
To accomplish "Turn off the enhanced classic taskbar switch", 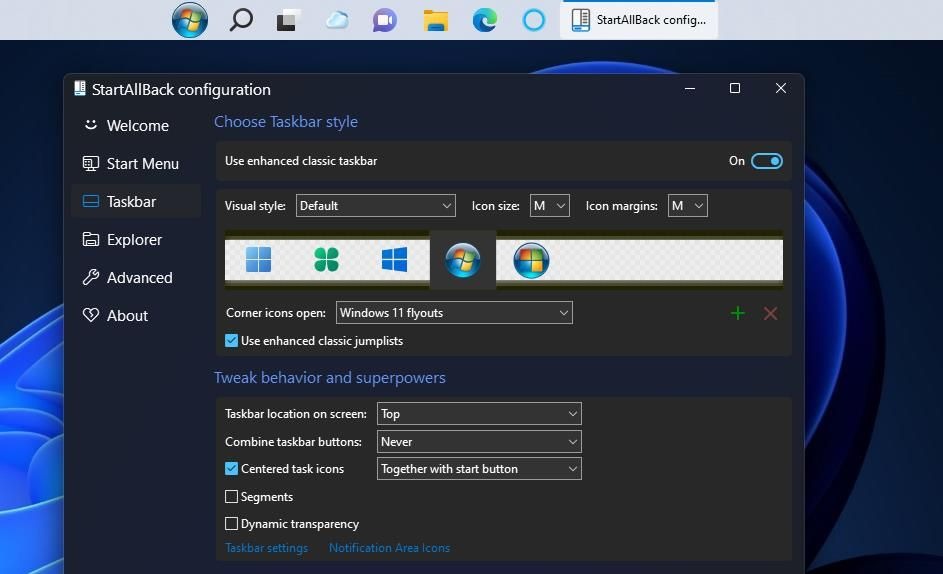I will 767,161.
